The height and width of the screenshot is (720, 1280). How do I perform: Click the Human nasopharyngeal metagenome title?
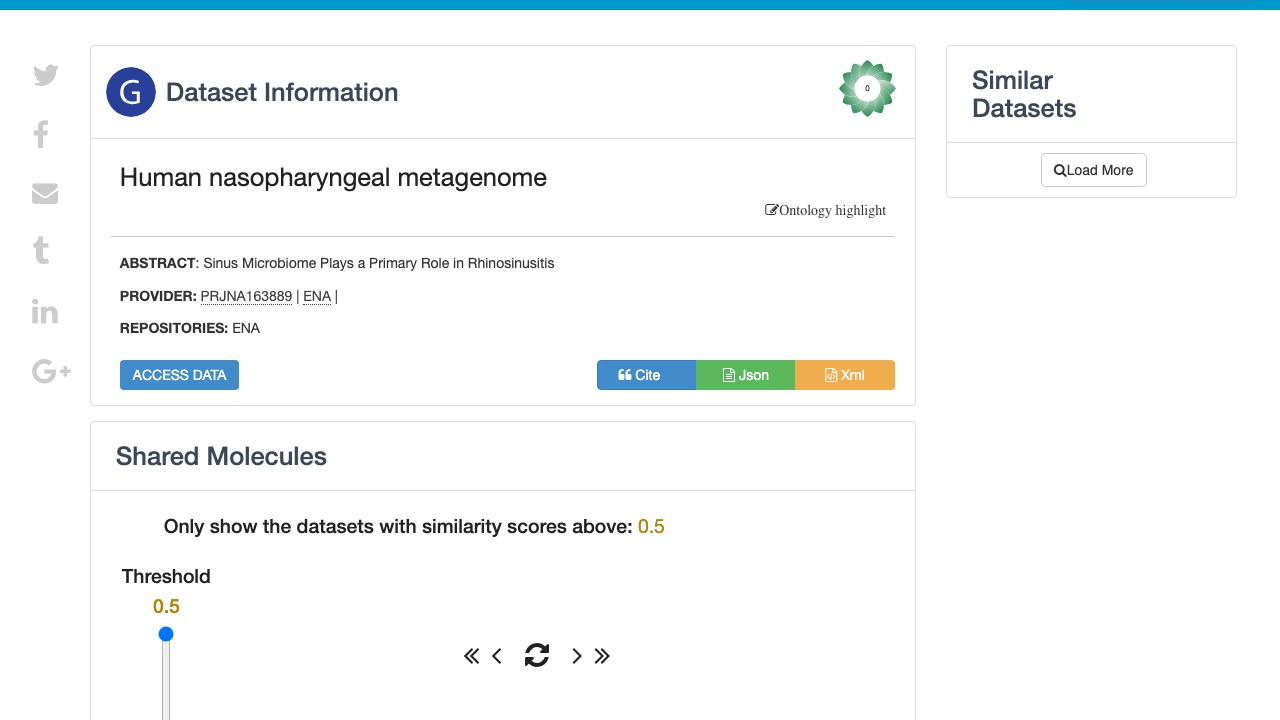coord(333,178)
